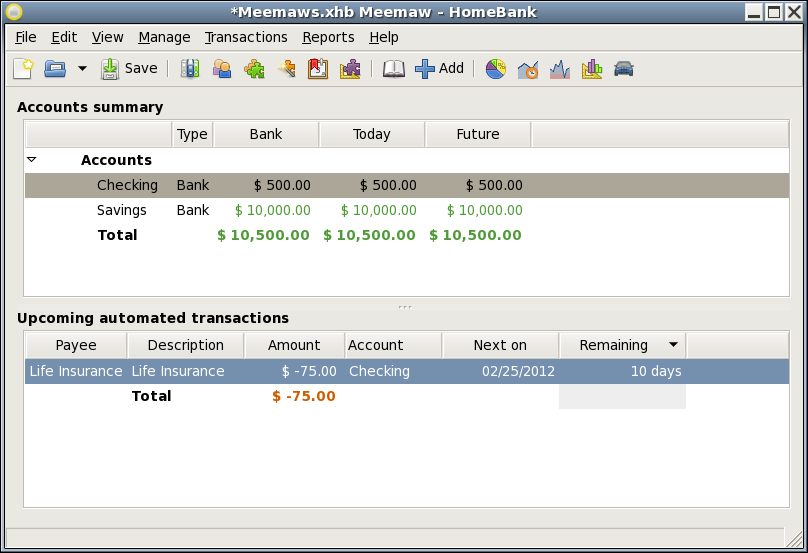
Task: Click the 02/25/2012 next date cell
Action: point(518,372)
